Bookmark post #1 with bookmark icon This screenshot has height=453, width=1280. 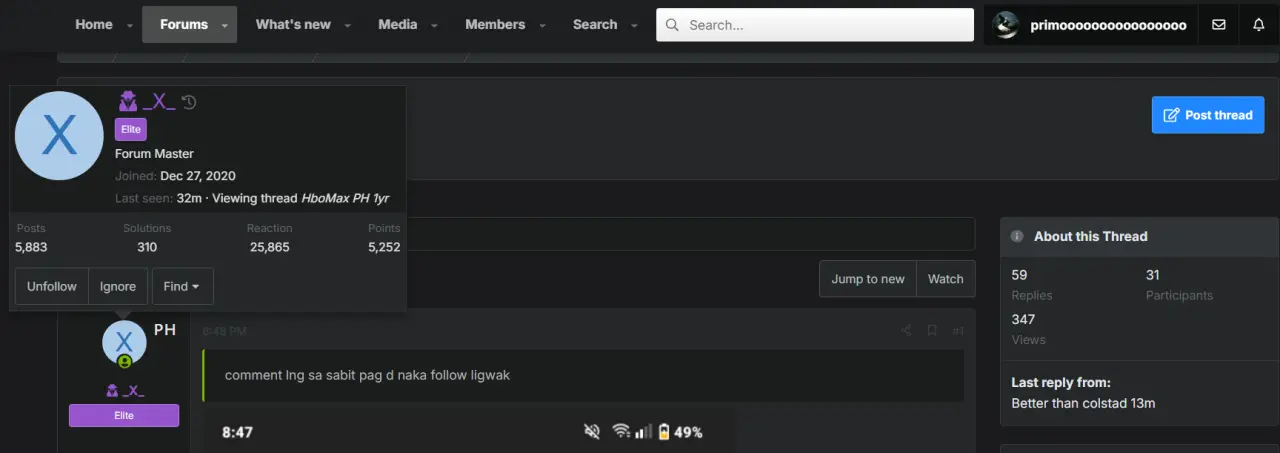pyautogui.click(x=932, y=331)
